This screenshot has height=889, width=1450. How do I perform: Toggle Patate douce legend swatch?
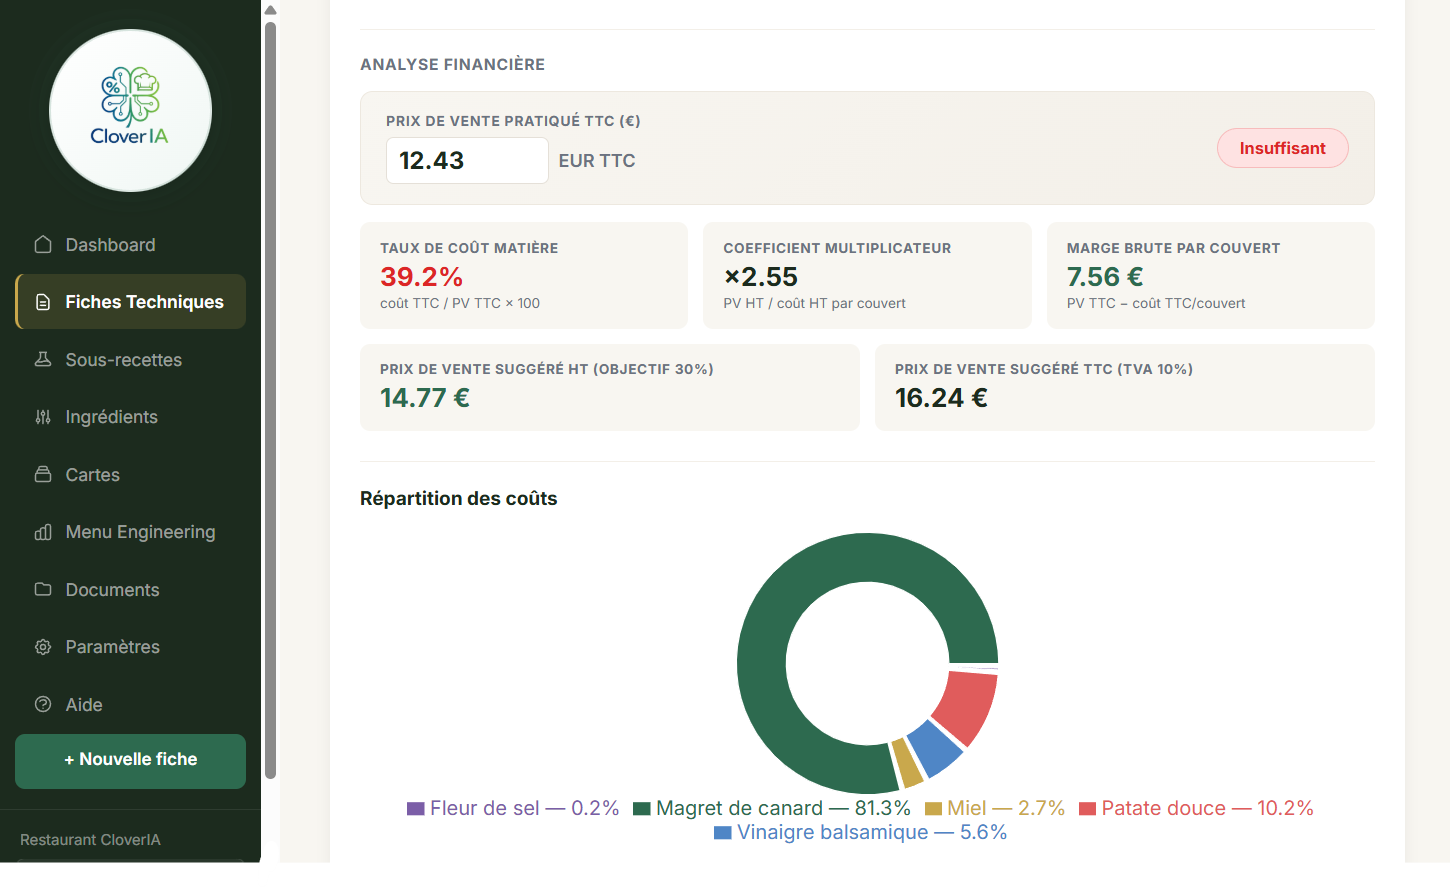tap(1088, 808)
